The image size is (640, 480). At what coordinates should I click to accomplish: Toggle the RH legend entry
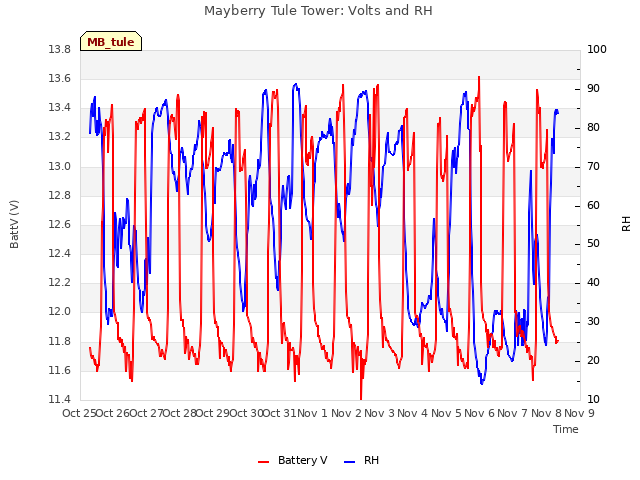(x=361, y=460)
